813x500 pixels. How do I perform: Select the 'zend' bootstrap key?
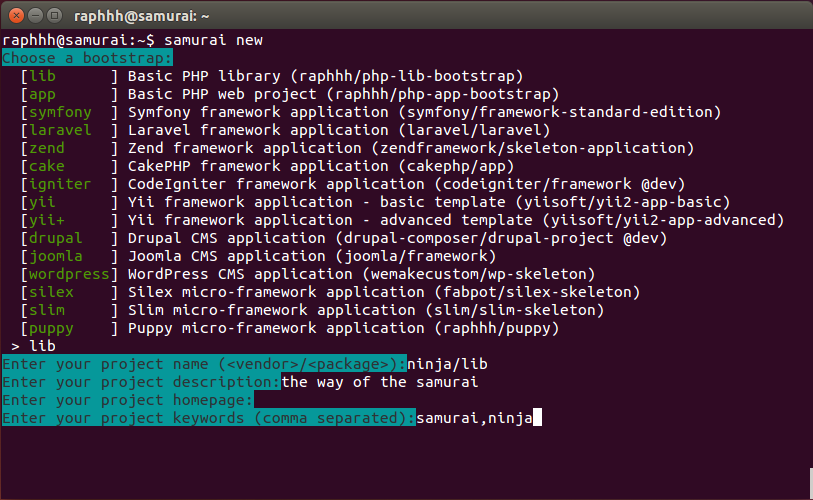tap(47, 148)
